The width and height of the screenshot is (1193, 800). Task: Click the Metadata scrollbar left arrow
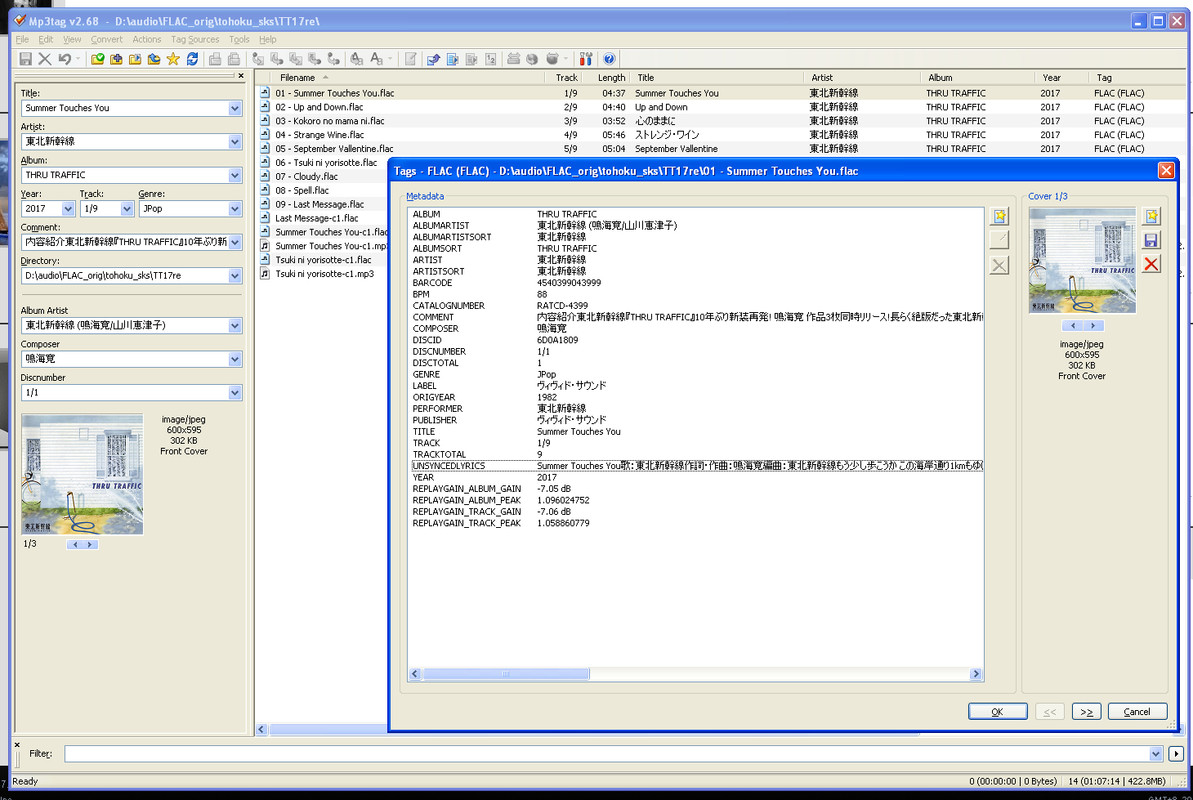(415, 674)
